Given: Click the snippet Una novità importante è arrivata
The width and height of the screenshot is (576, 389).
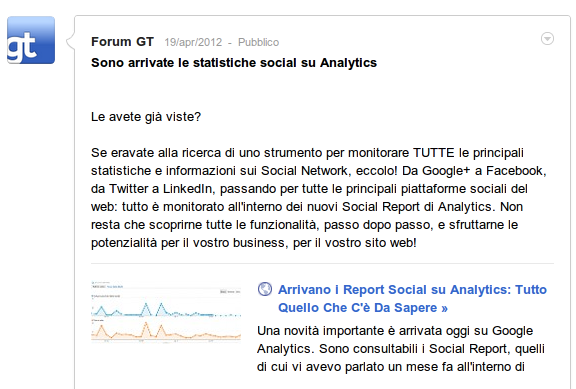Looking at the screenshot, I should pos(401,349).
